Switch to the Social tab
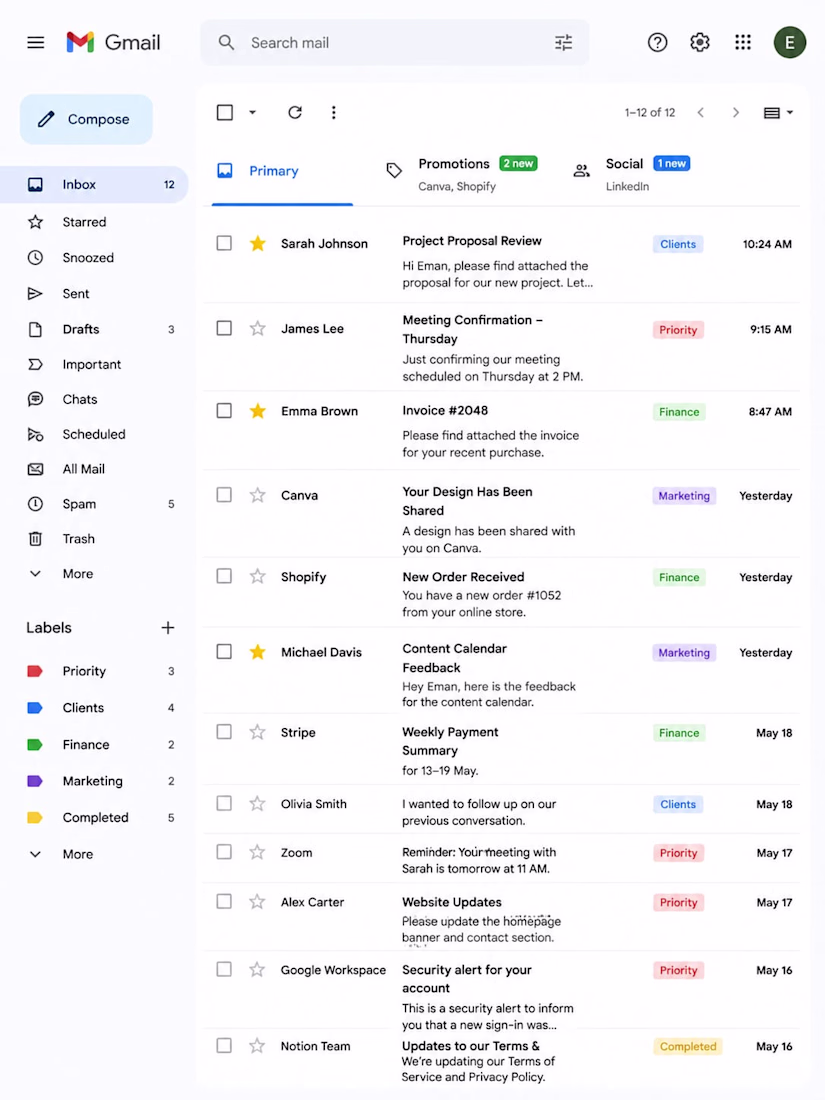Viewport: 825px width, 1100px height. (x=631, y=173)
